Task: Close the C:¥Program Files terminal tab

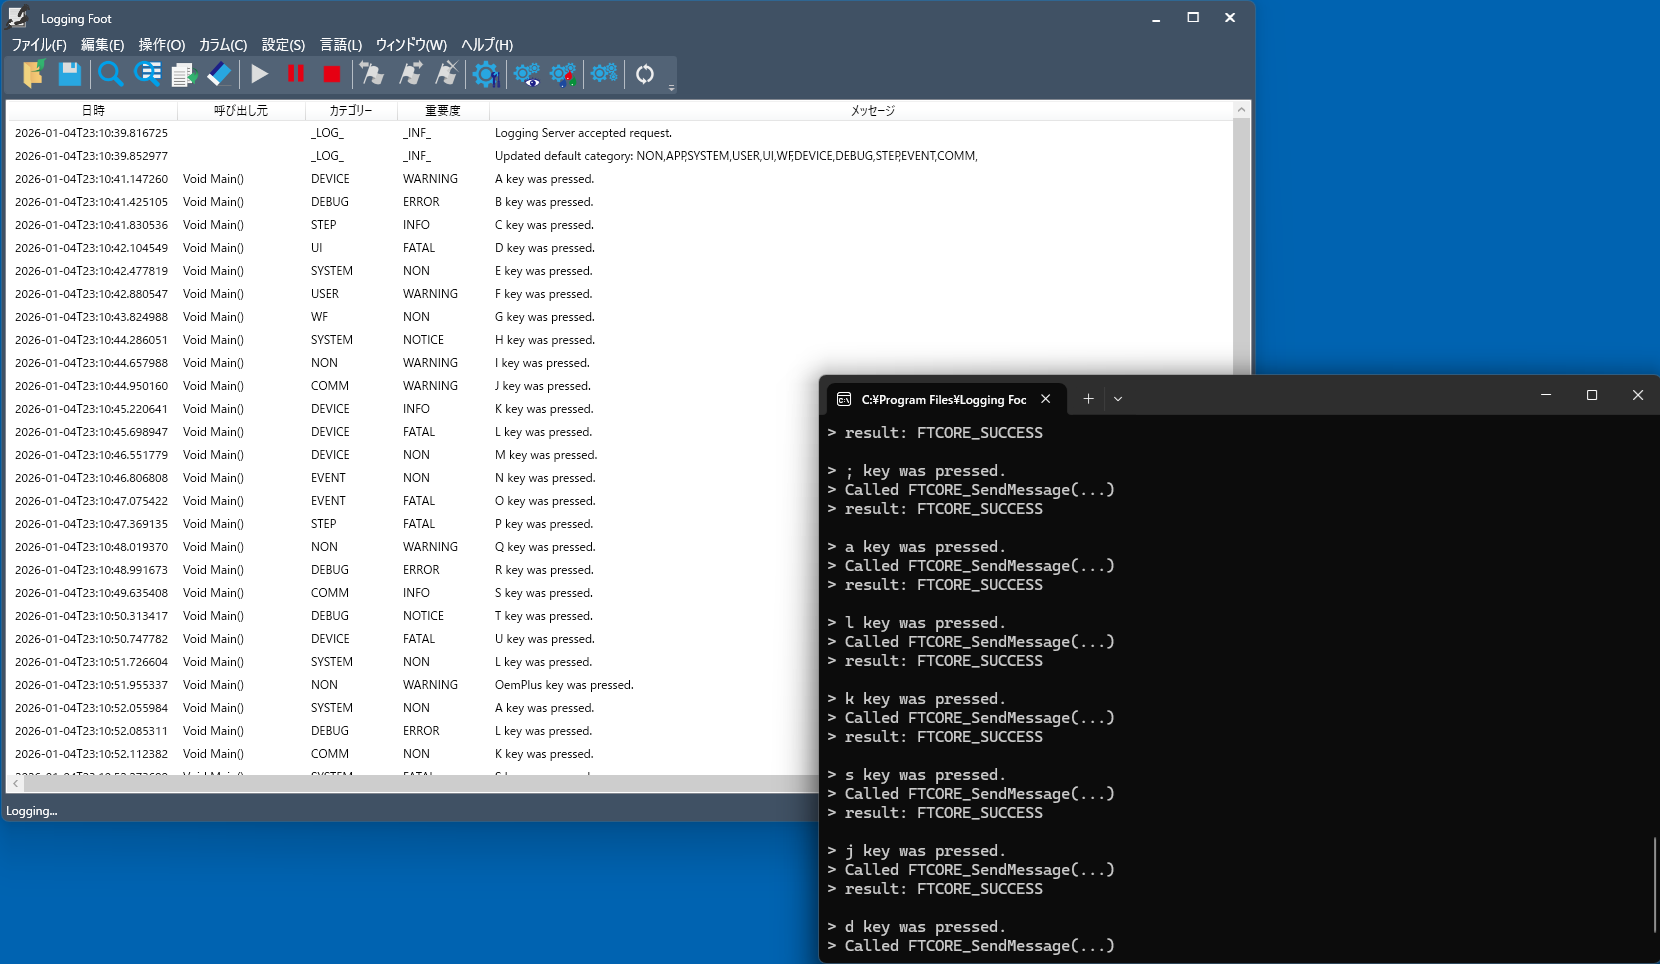Action: pyautogui.click(x=1045, y=399)
